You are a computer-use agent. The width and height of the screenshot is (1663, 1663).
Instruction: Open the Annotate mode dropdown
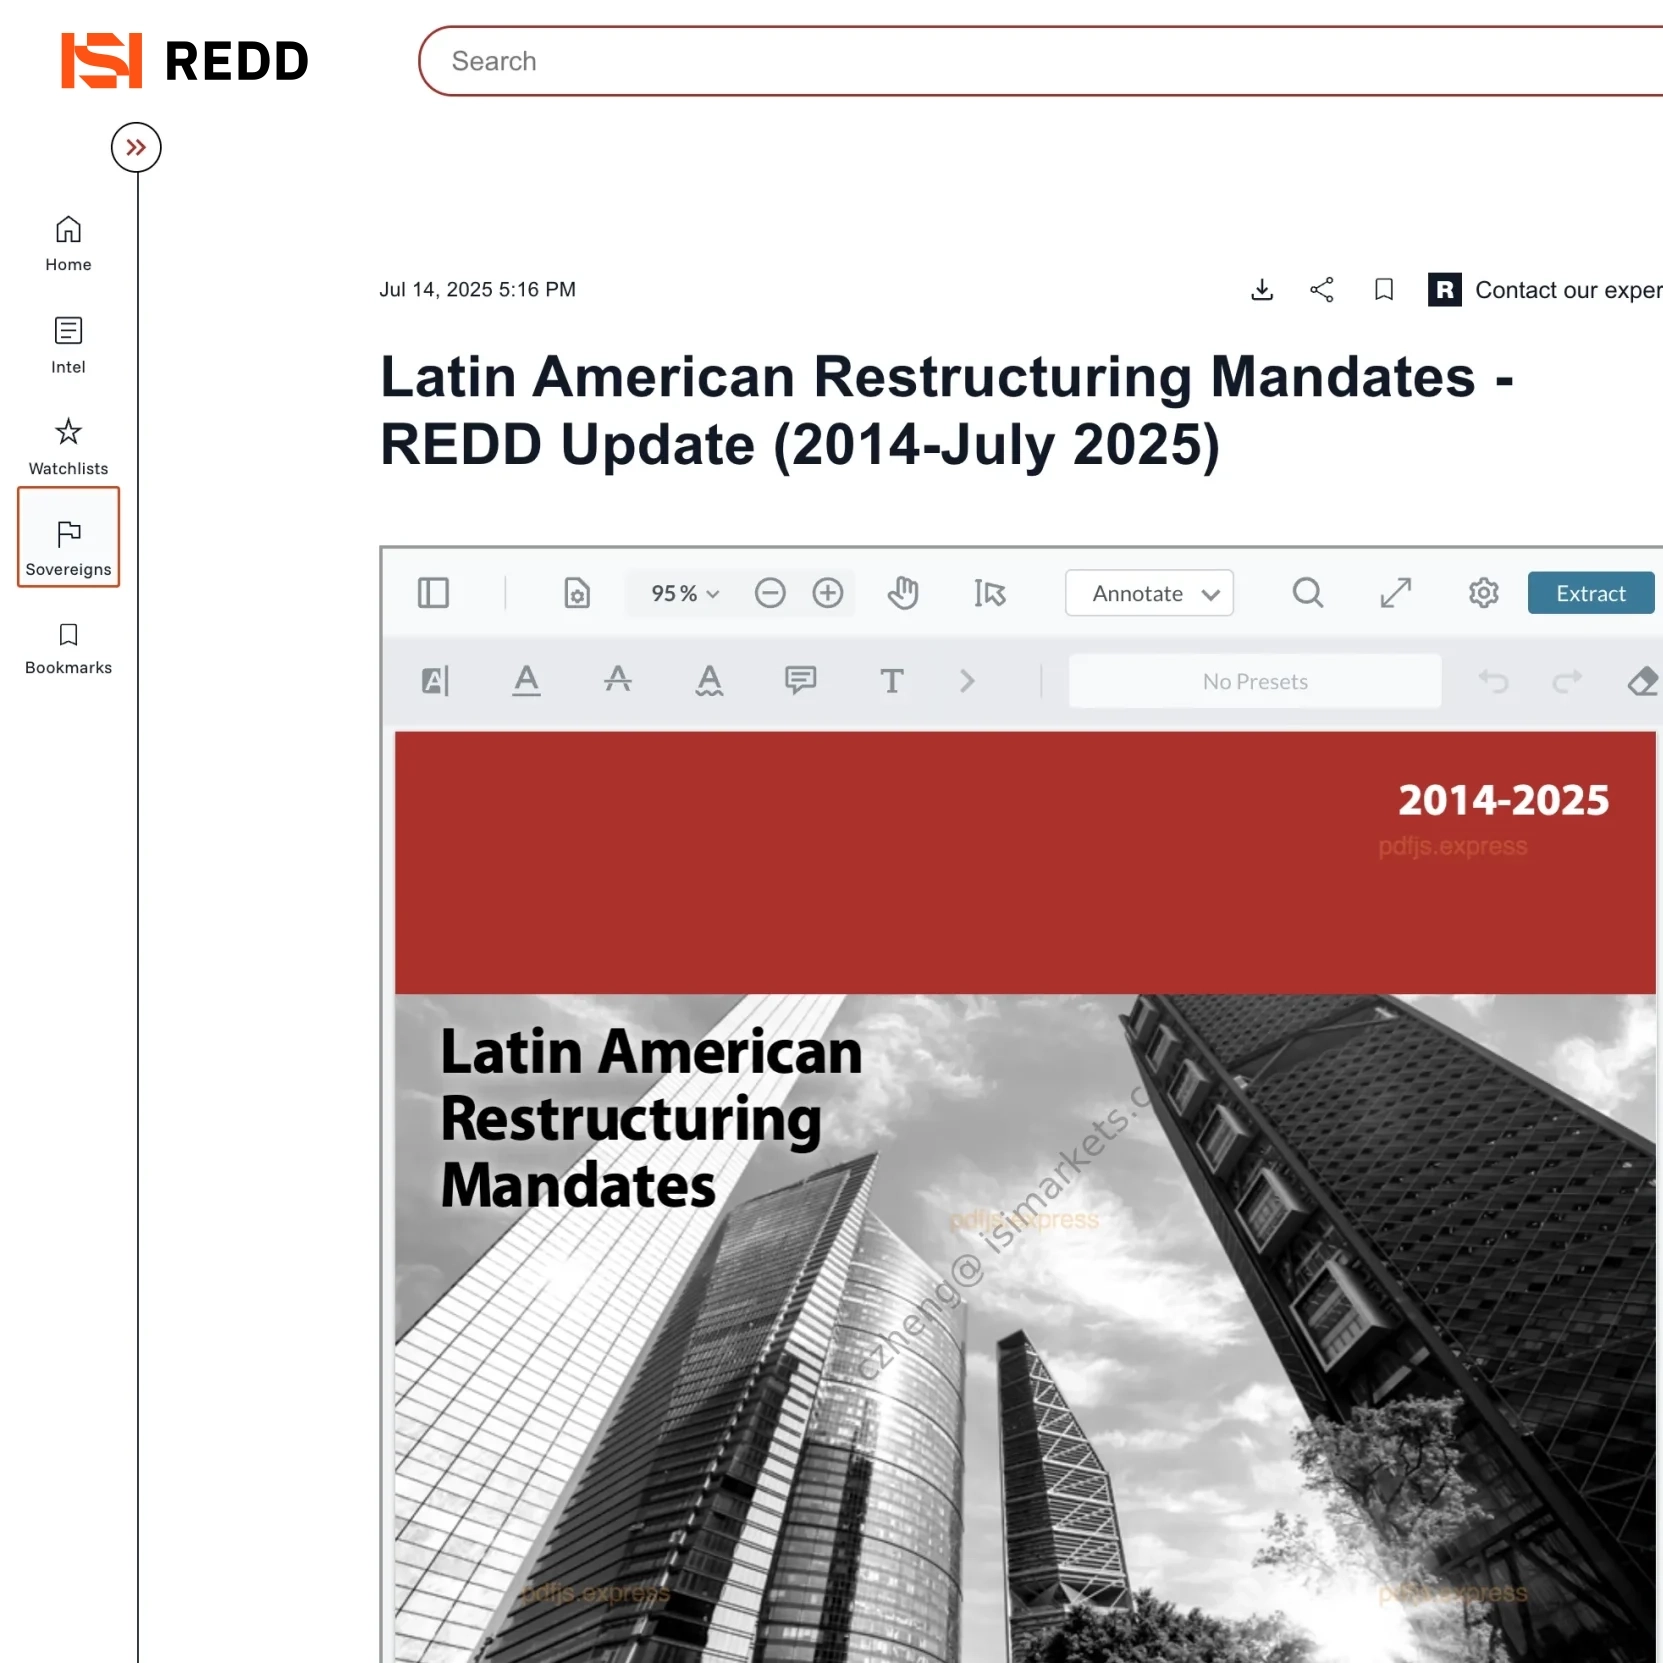point(1149,593)
